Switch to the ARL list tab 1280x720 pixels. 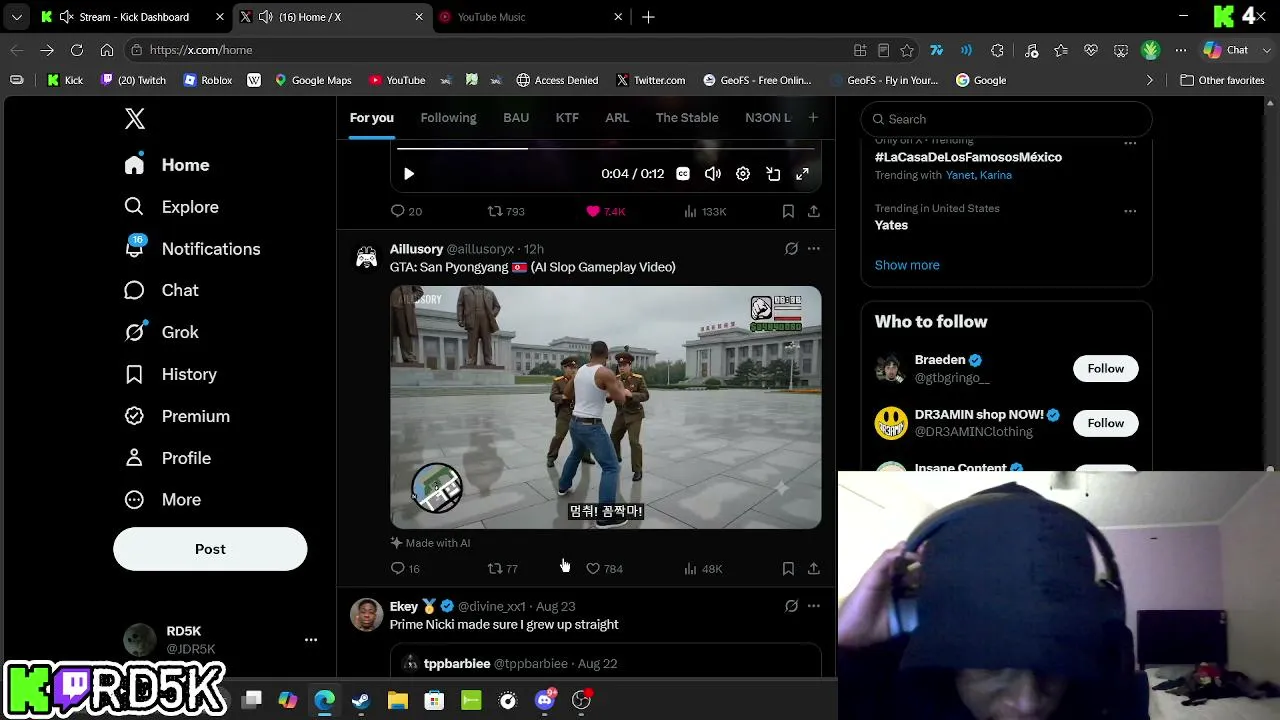tap(617, 118)
